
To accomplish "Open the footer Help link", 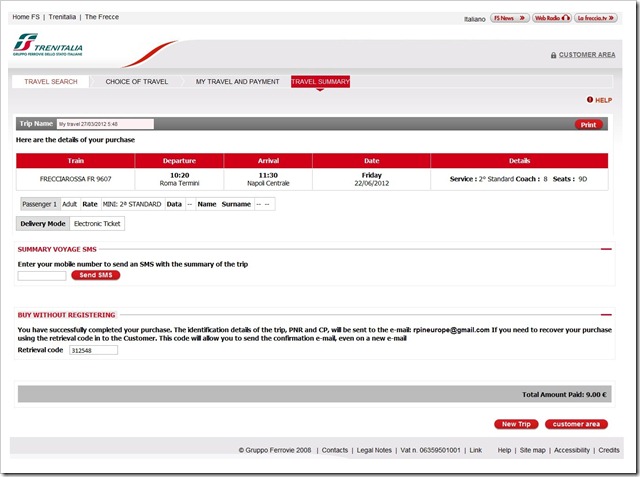I will pyautogui.click(x=504, y=450).
